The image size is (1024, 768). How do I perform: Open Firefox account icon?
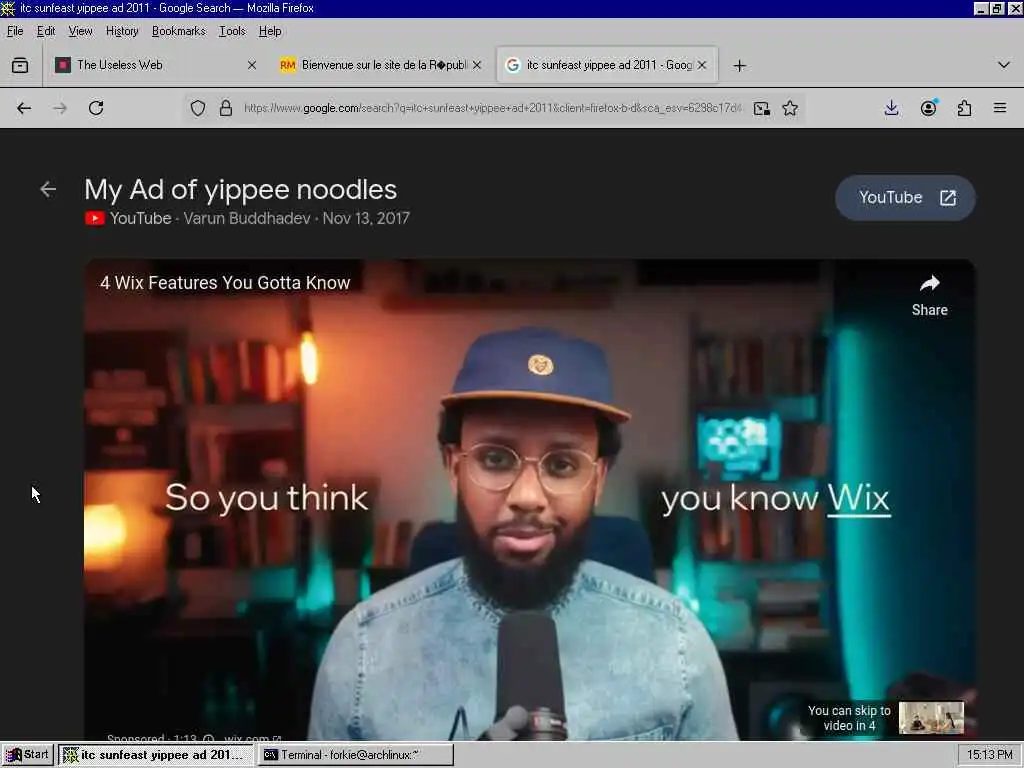(928, 108)
